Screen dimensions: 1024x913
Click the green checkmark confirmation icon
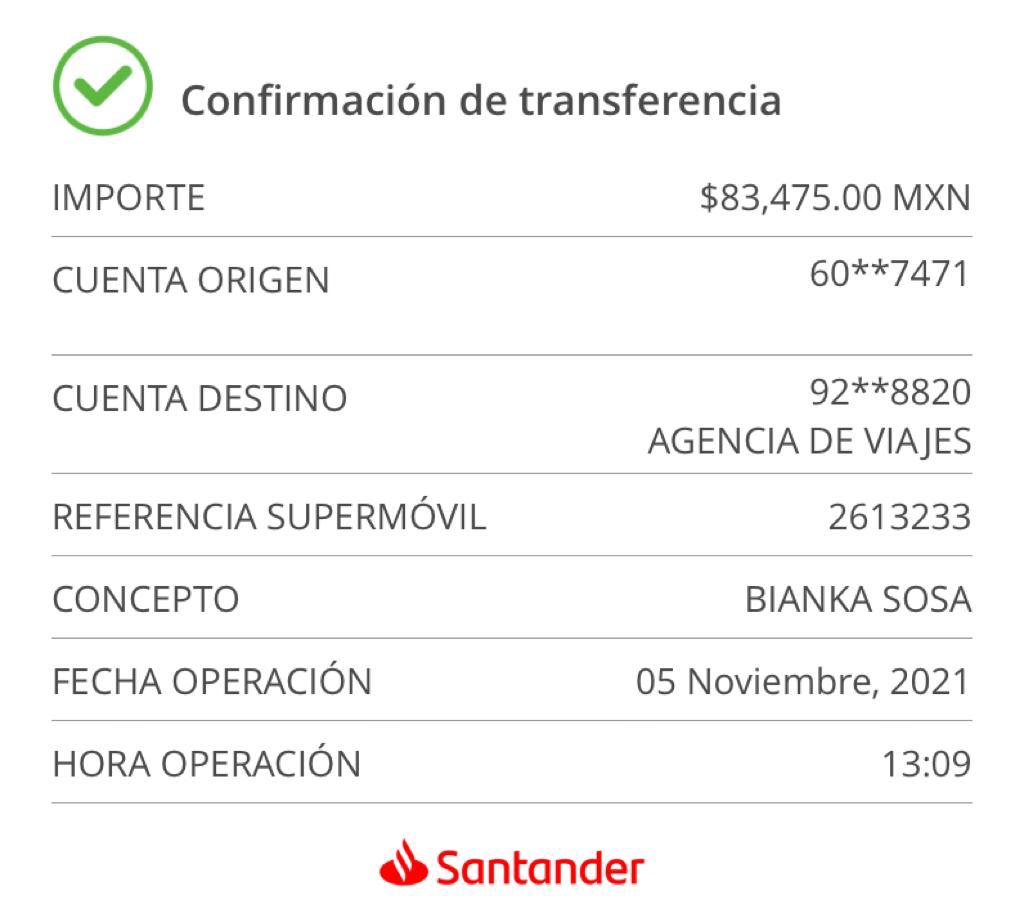103,86
